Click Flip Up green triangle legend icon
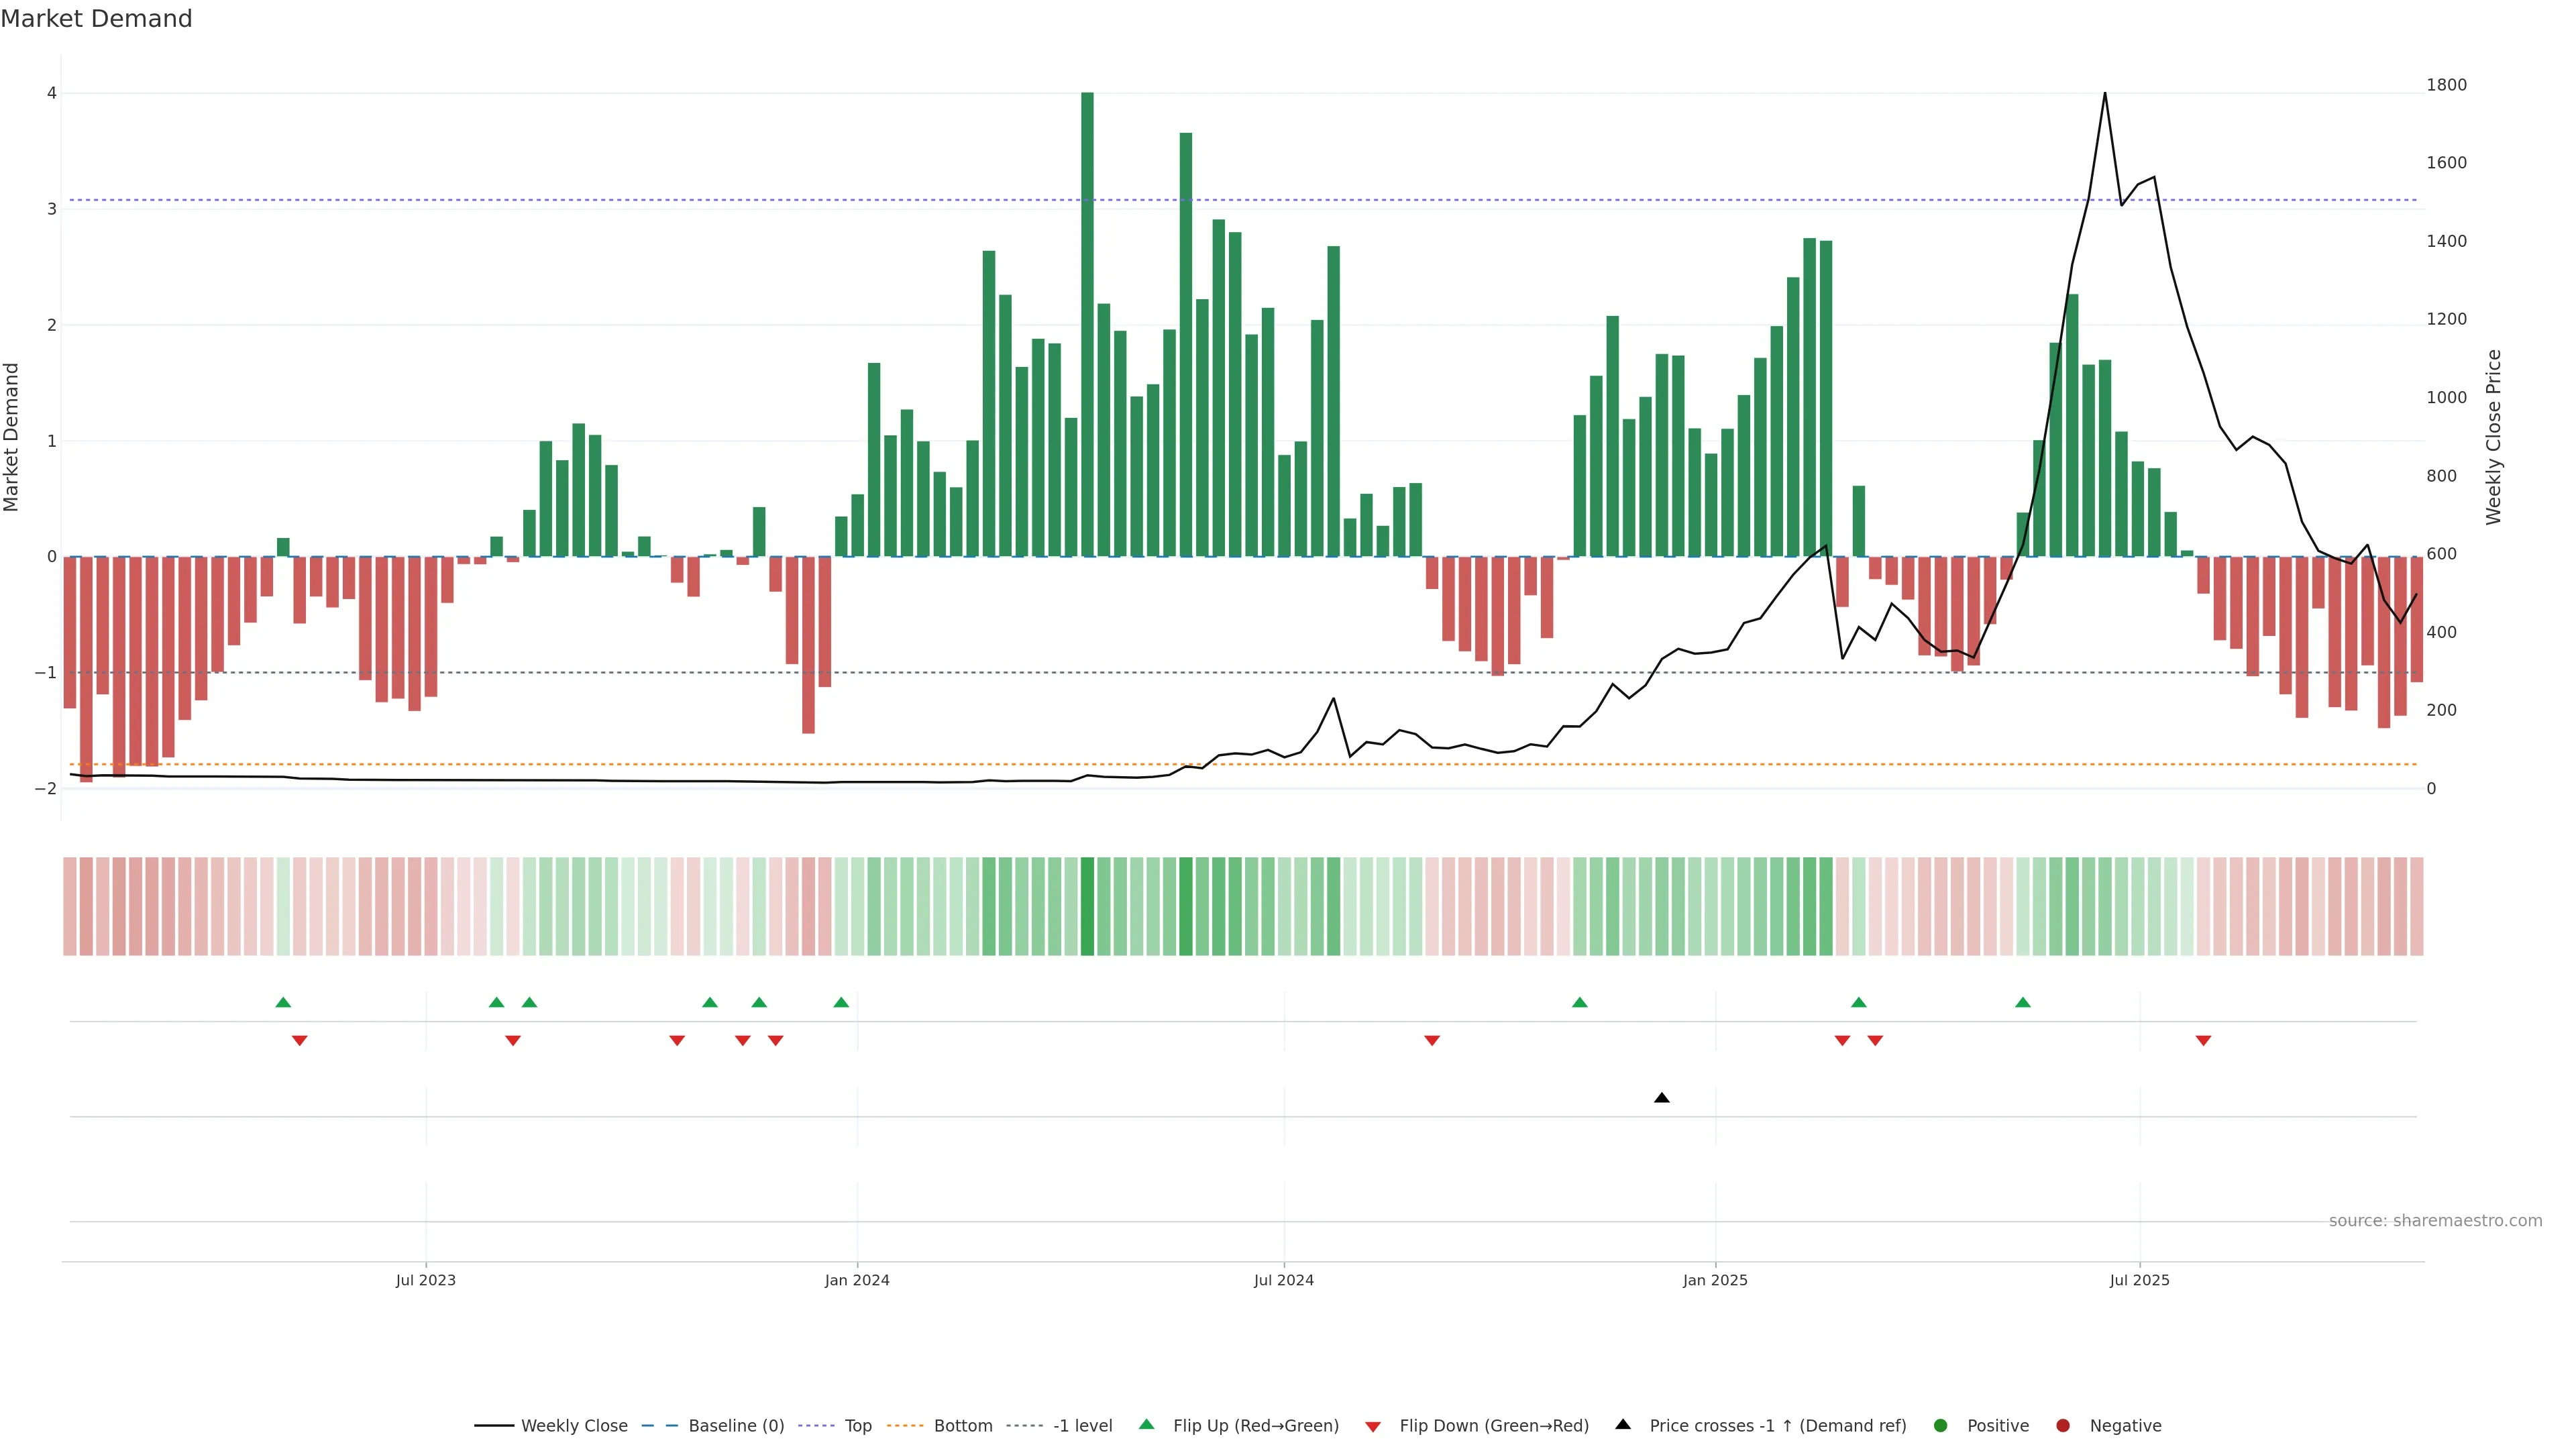 [x=1146, y=1424]
